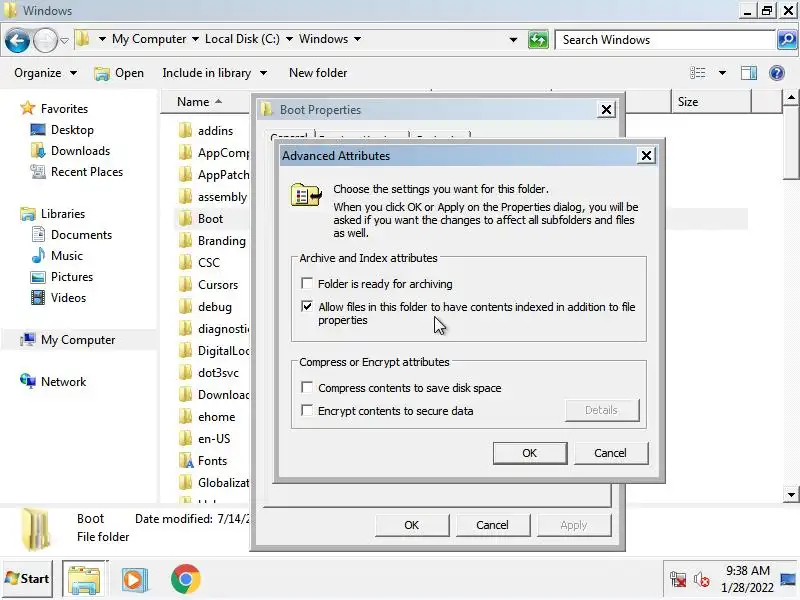
Task: Click the file list scroll down arrow
Action: point(791,494)
